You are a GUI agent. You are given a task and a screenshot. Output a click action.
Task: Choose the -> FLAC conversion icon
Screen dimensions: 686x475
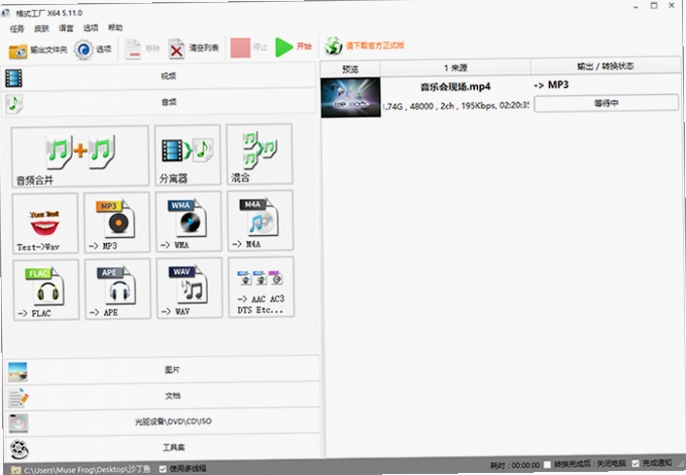click(x=46, y=290)
